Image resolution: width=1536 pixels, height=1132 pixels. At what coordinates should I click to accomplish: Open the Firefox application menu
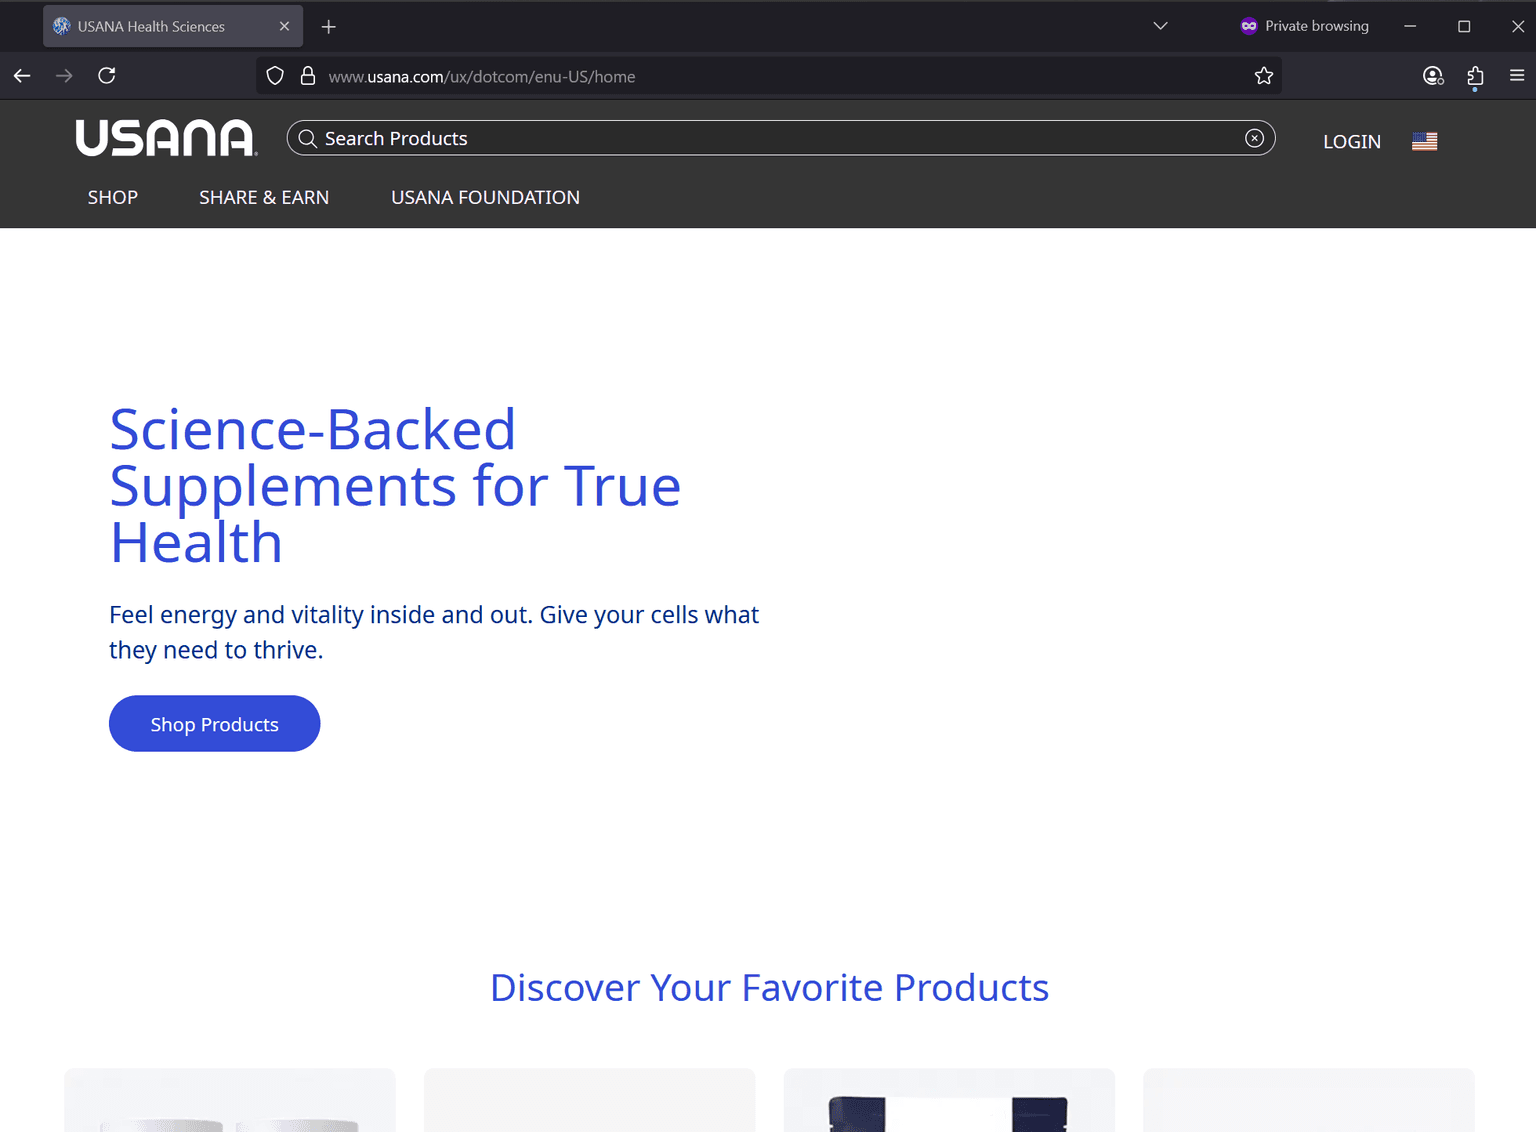1517,75
